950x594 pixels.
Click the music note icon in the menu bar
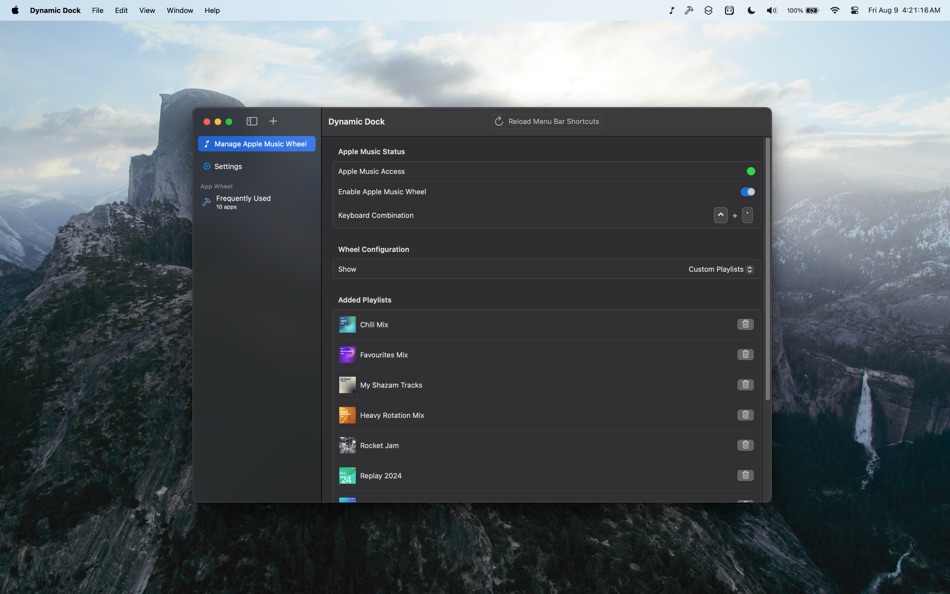click(672, 10)
